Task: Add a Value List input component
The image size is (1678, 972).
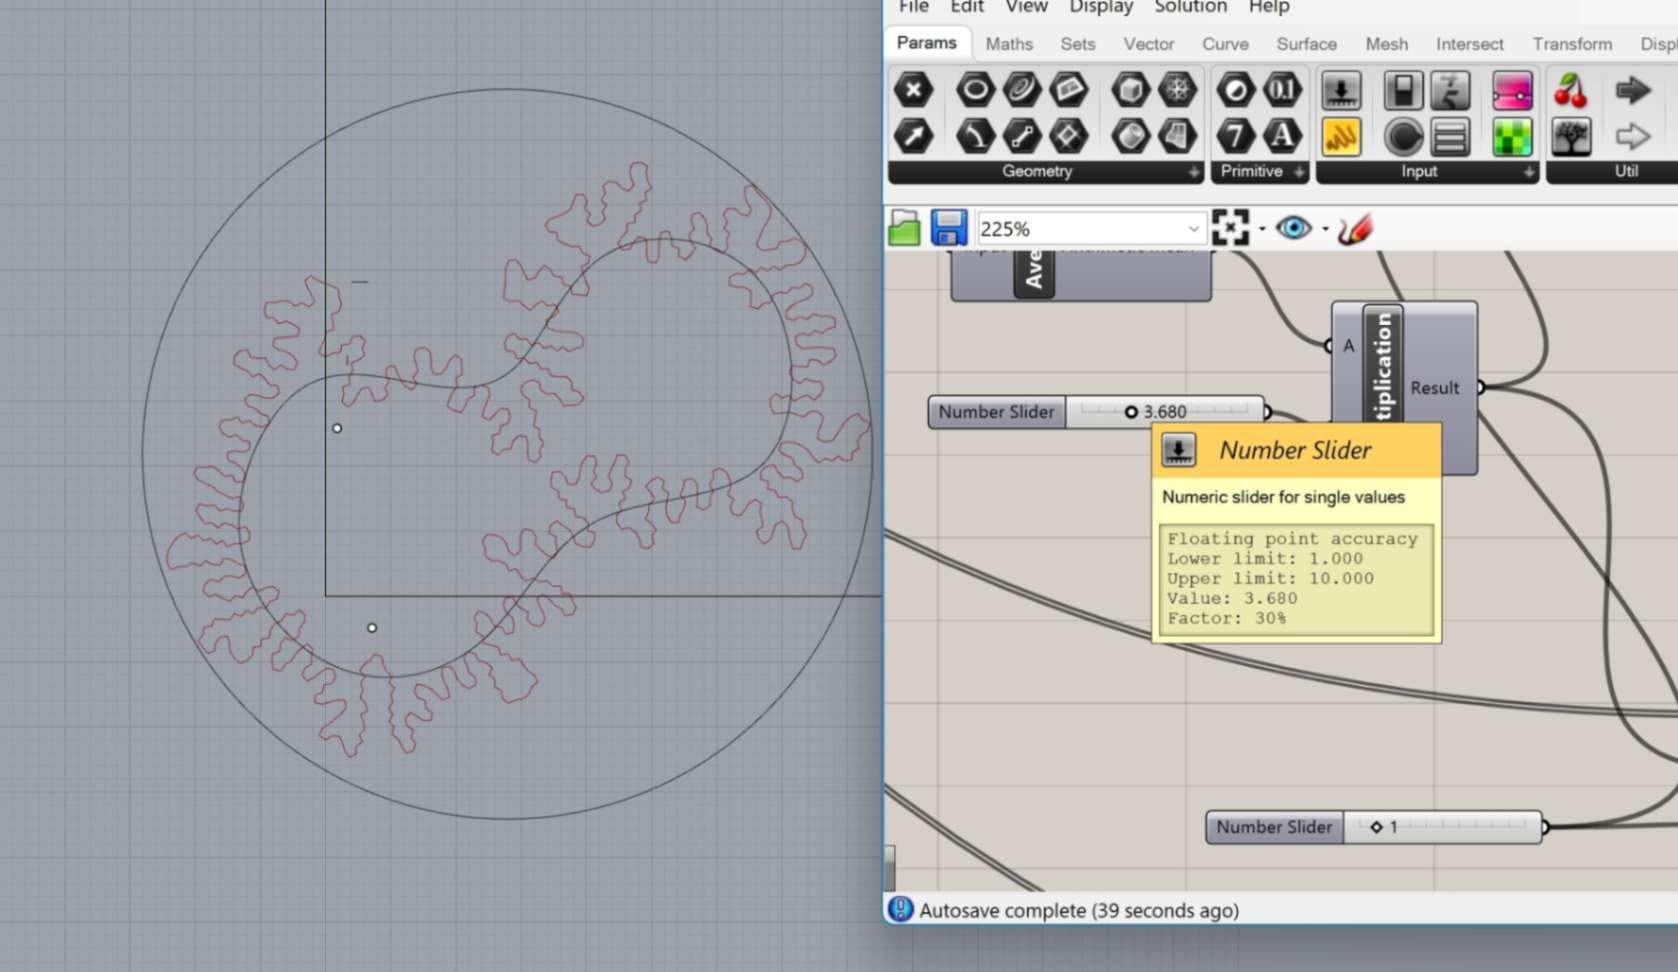Action: (1450, 136)
